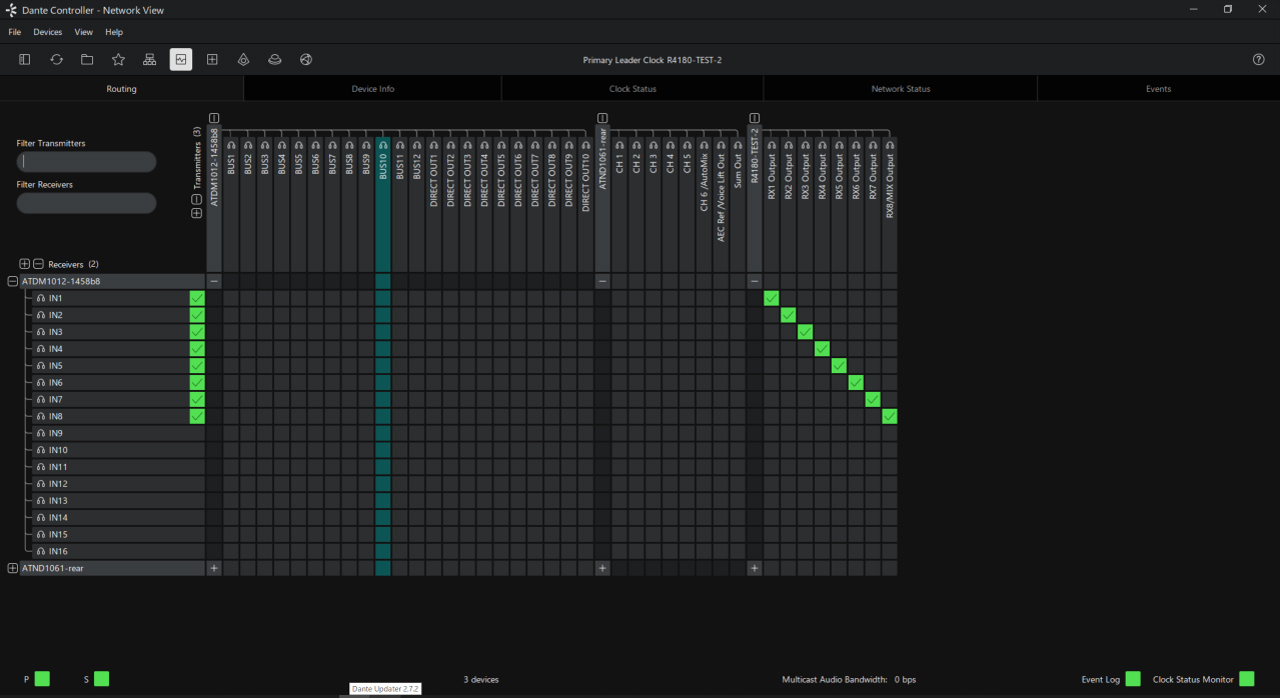1280x698 pixels.
Task: Click the headphone icon above BUS1
Action: pyautogui.click(x=231, y=145)
